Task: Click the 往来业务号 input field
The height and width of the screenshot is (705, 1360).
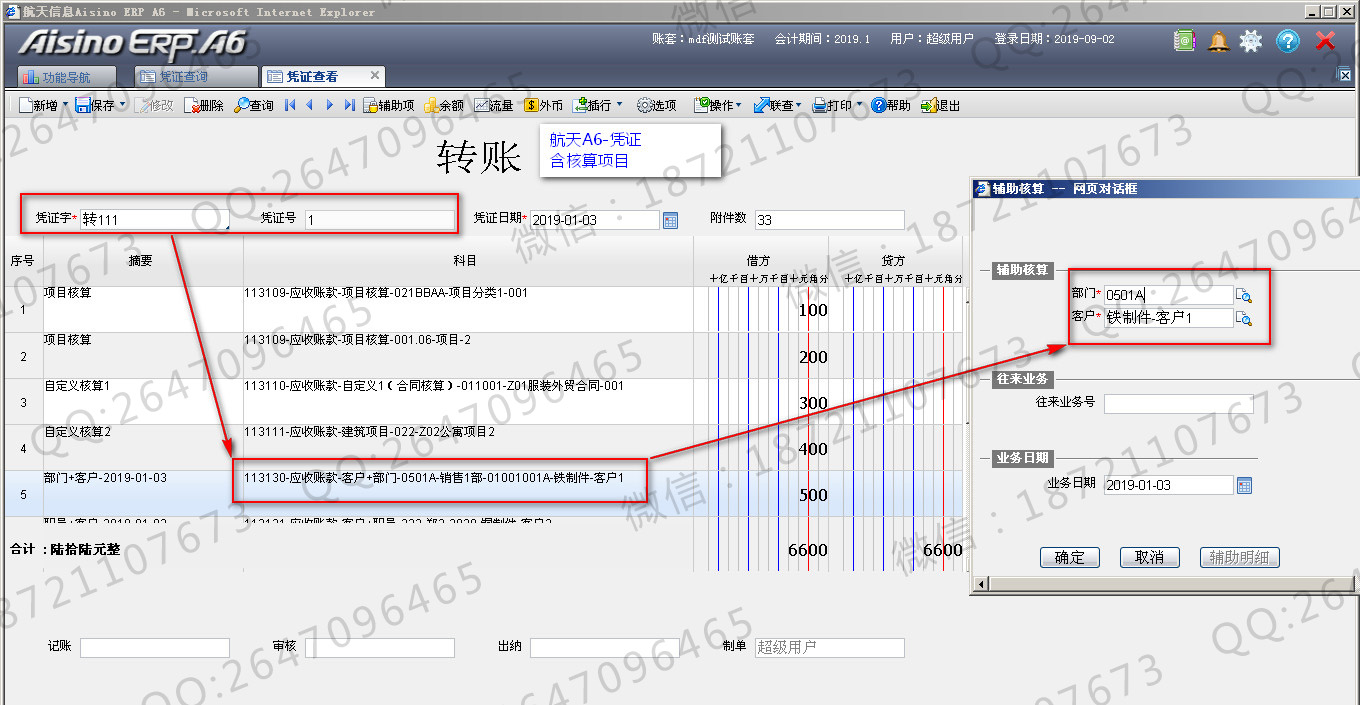Action: point(1178,403)
